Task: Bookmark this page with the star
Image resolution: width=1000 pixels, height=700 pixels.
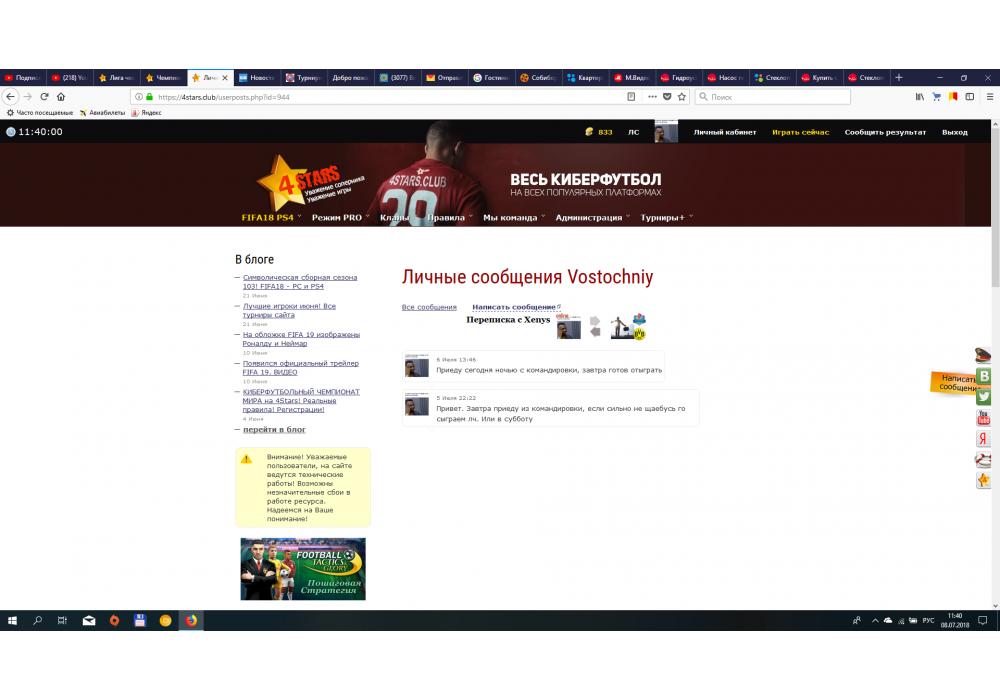Action: pyautogui.click(x=682, y=97)
